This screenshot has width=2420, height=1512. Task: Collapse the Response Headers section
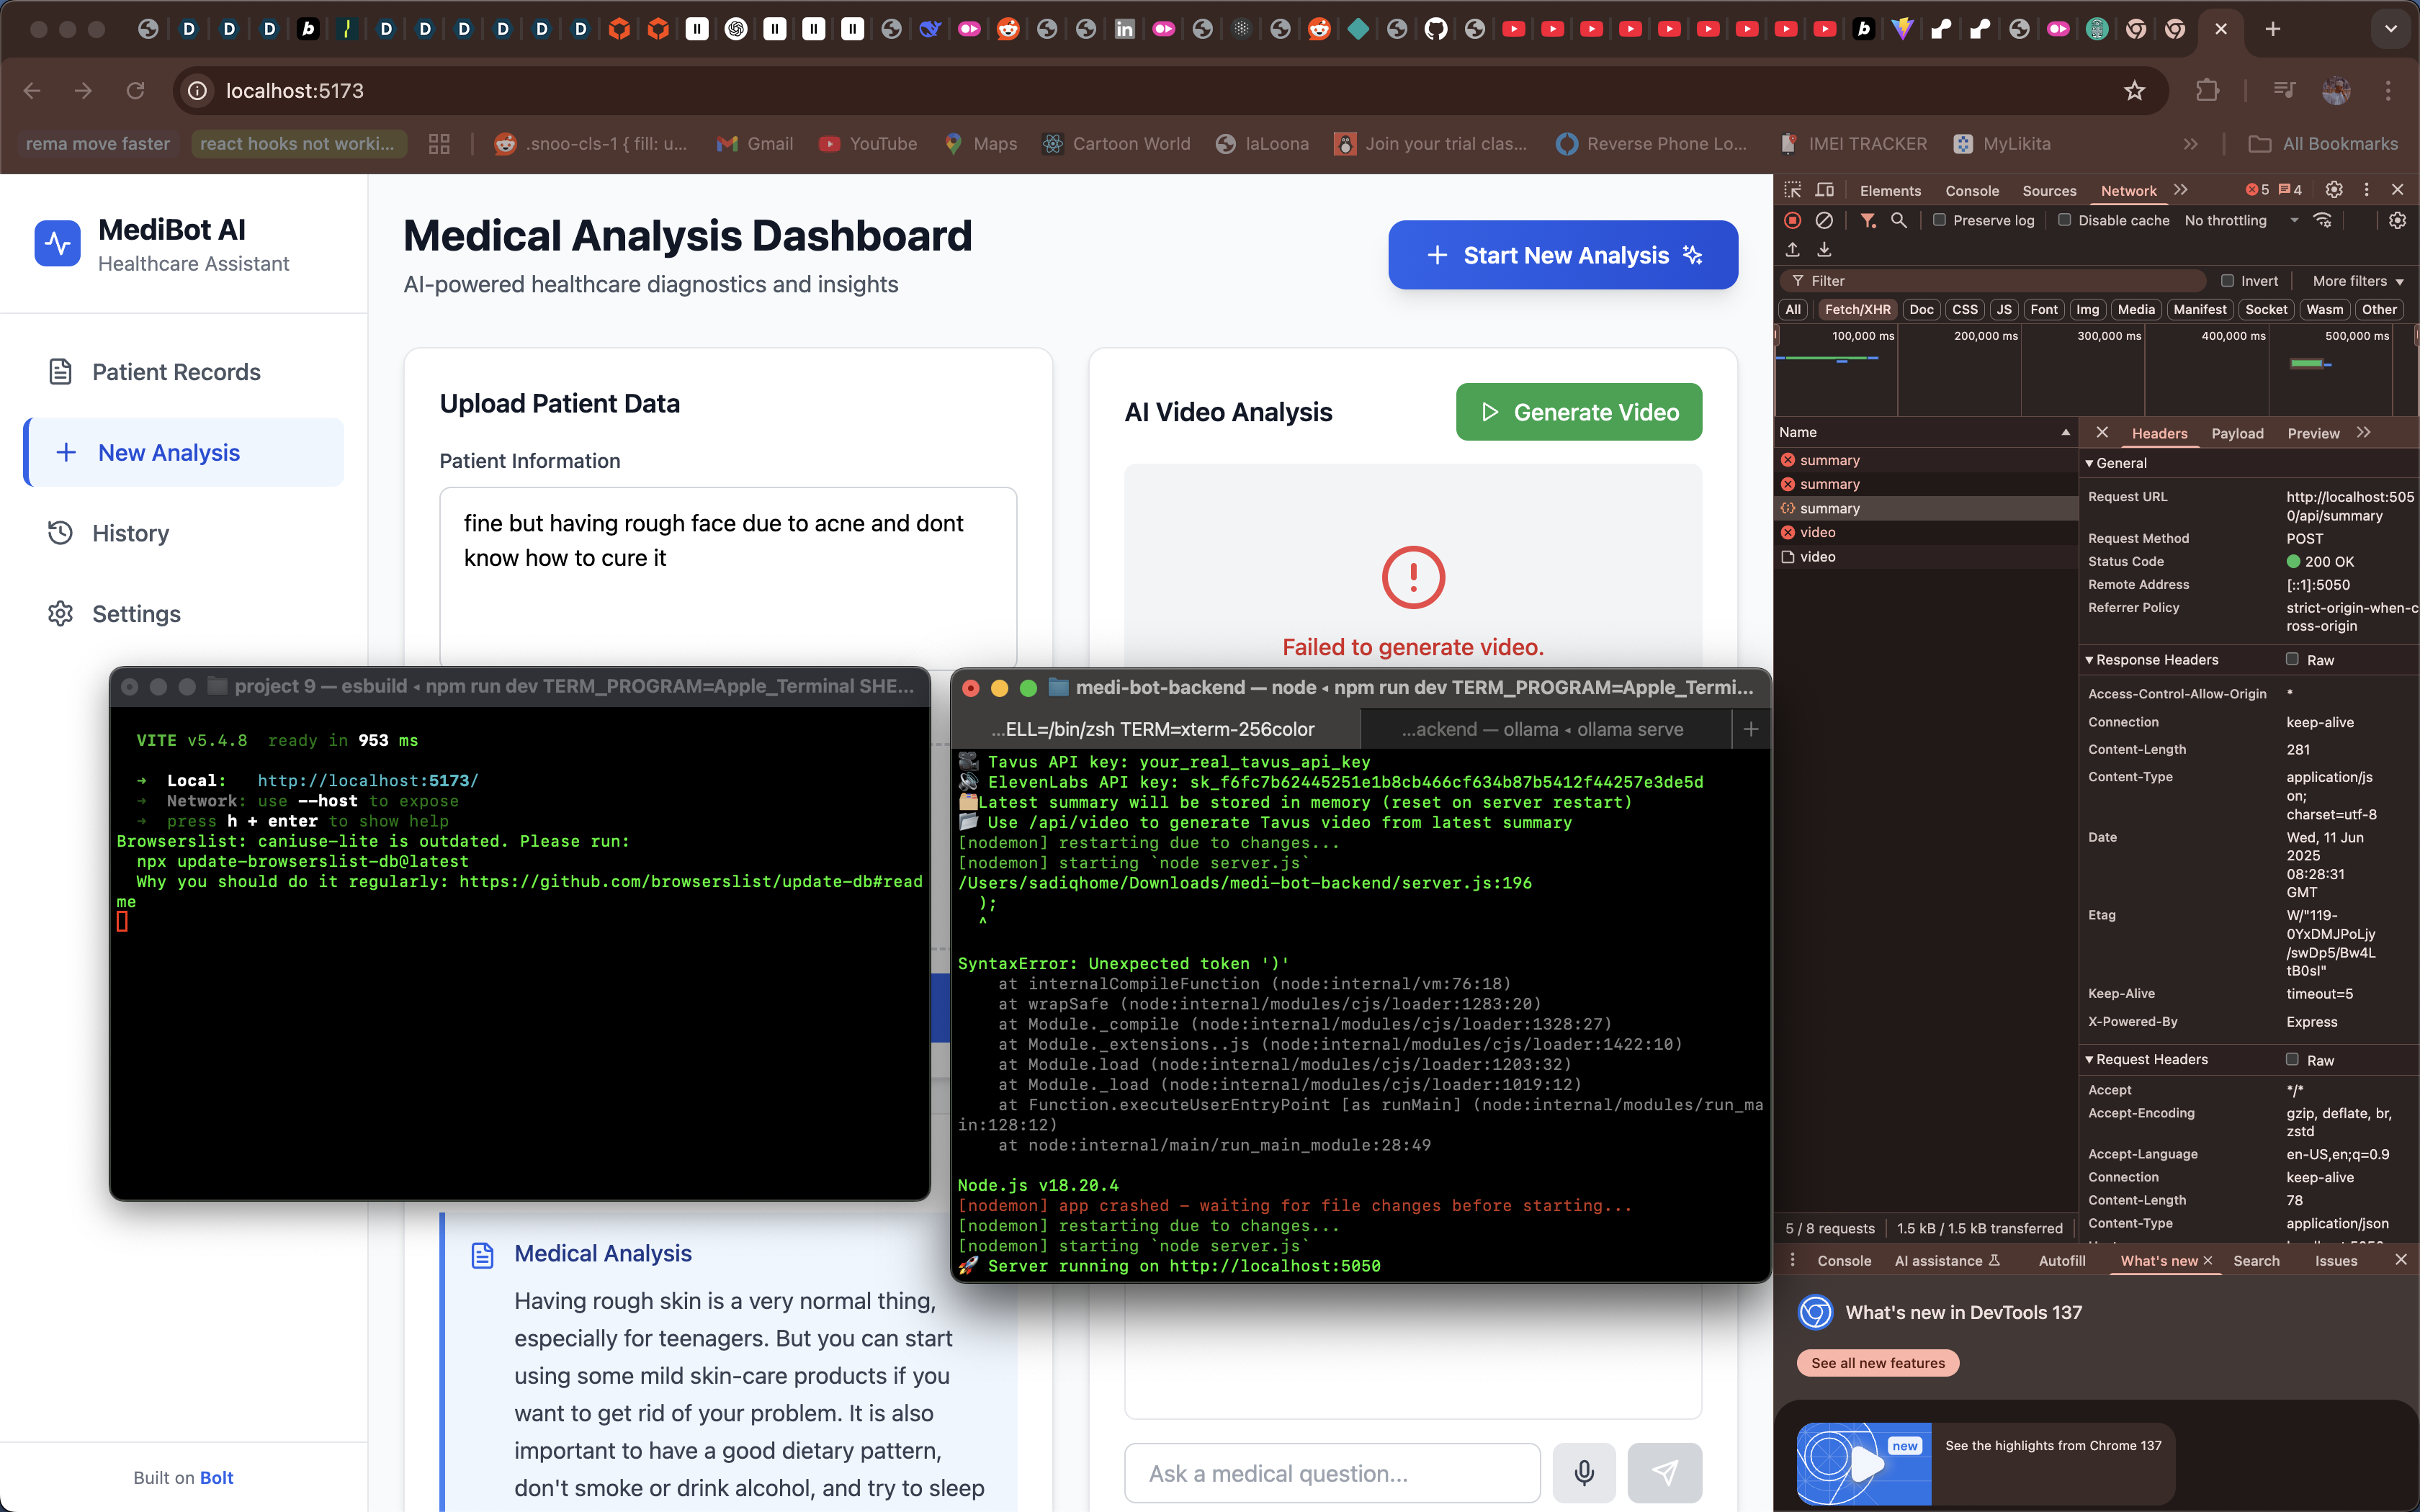coord(2156,660)
